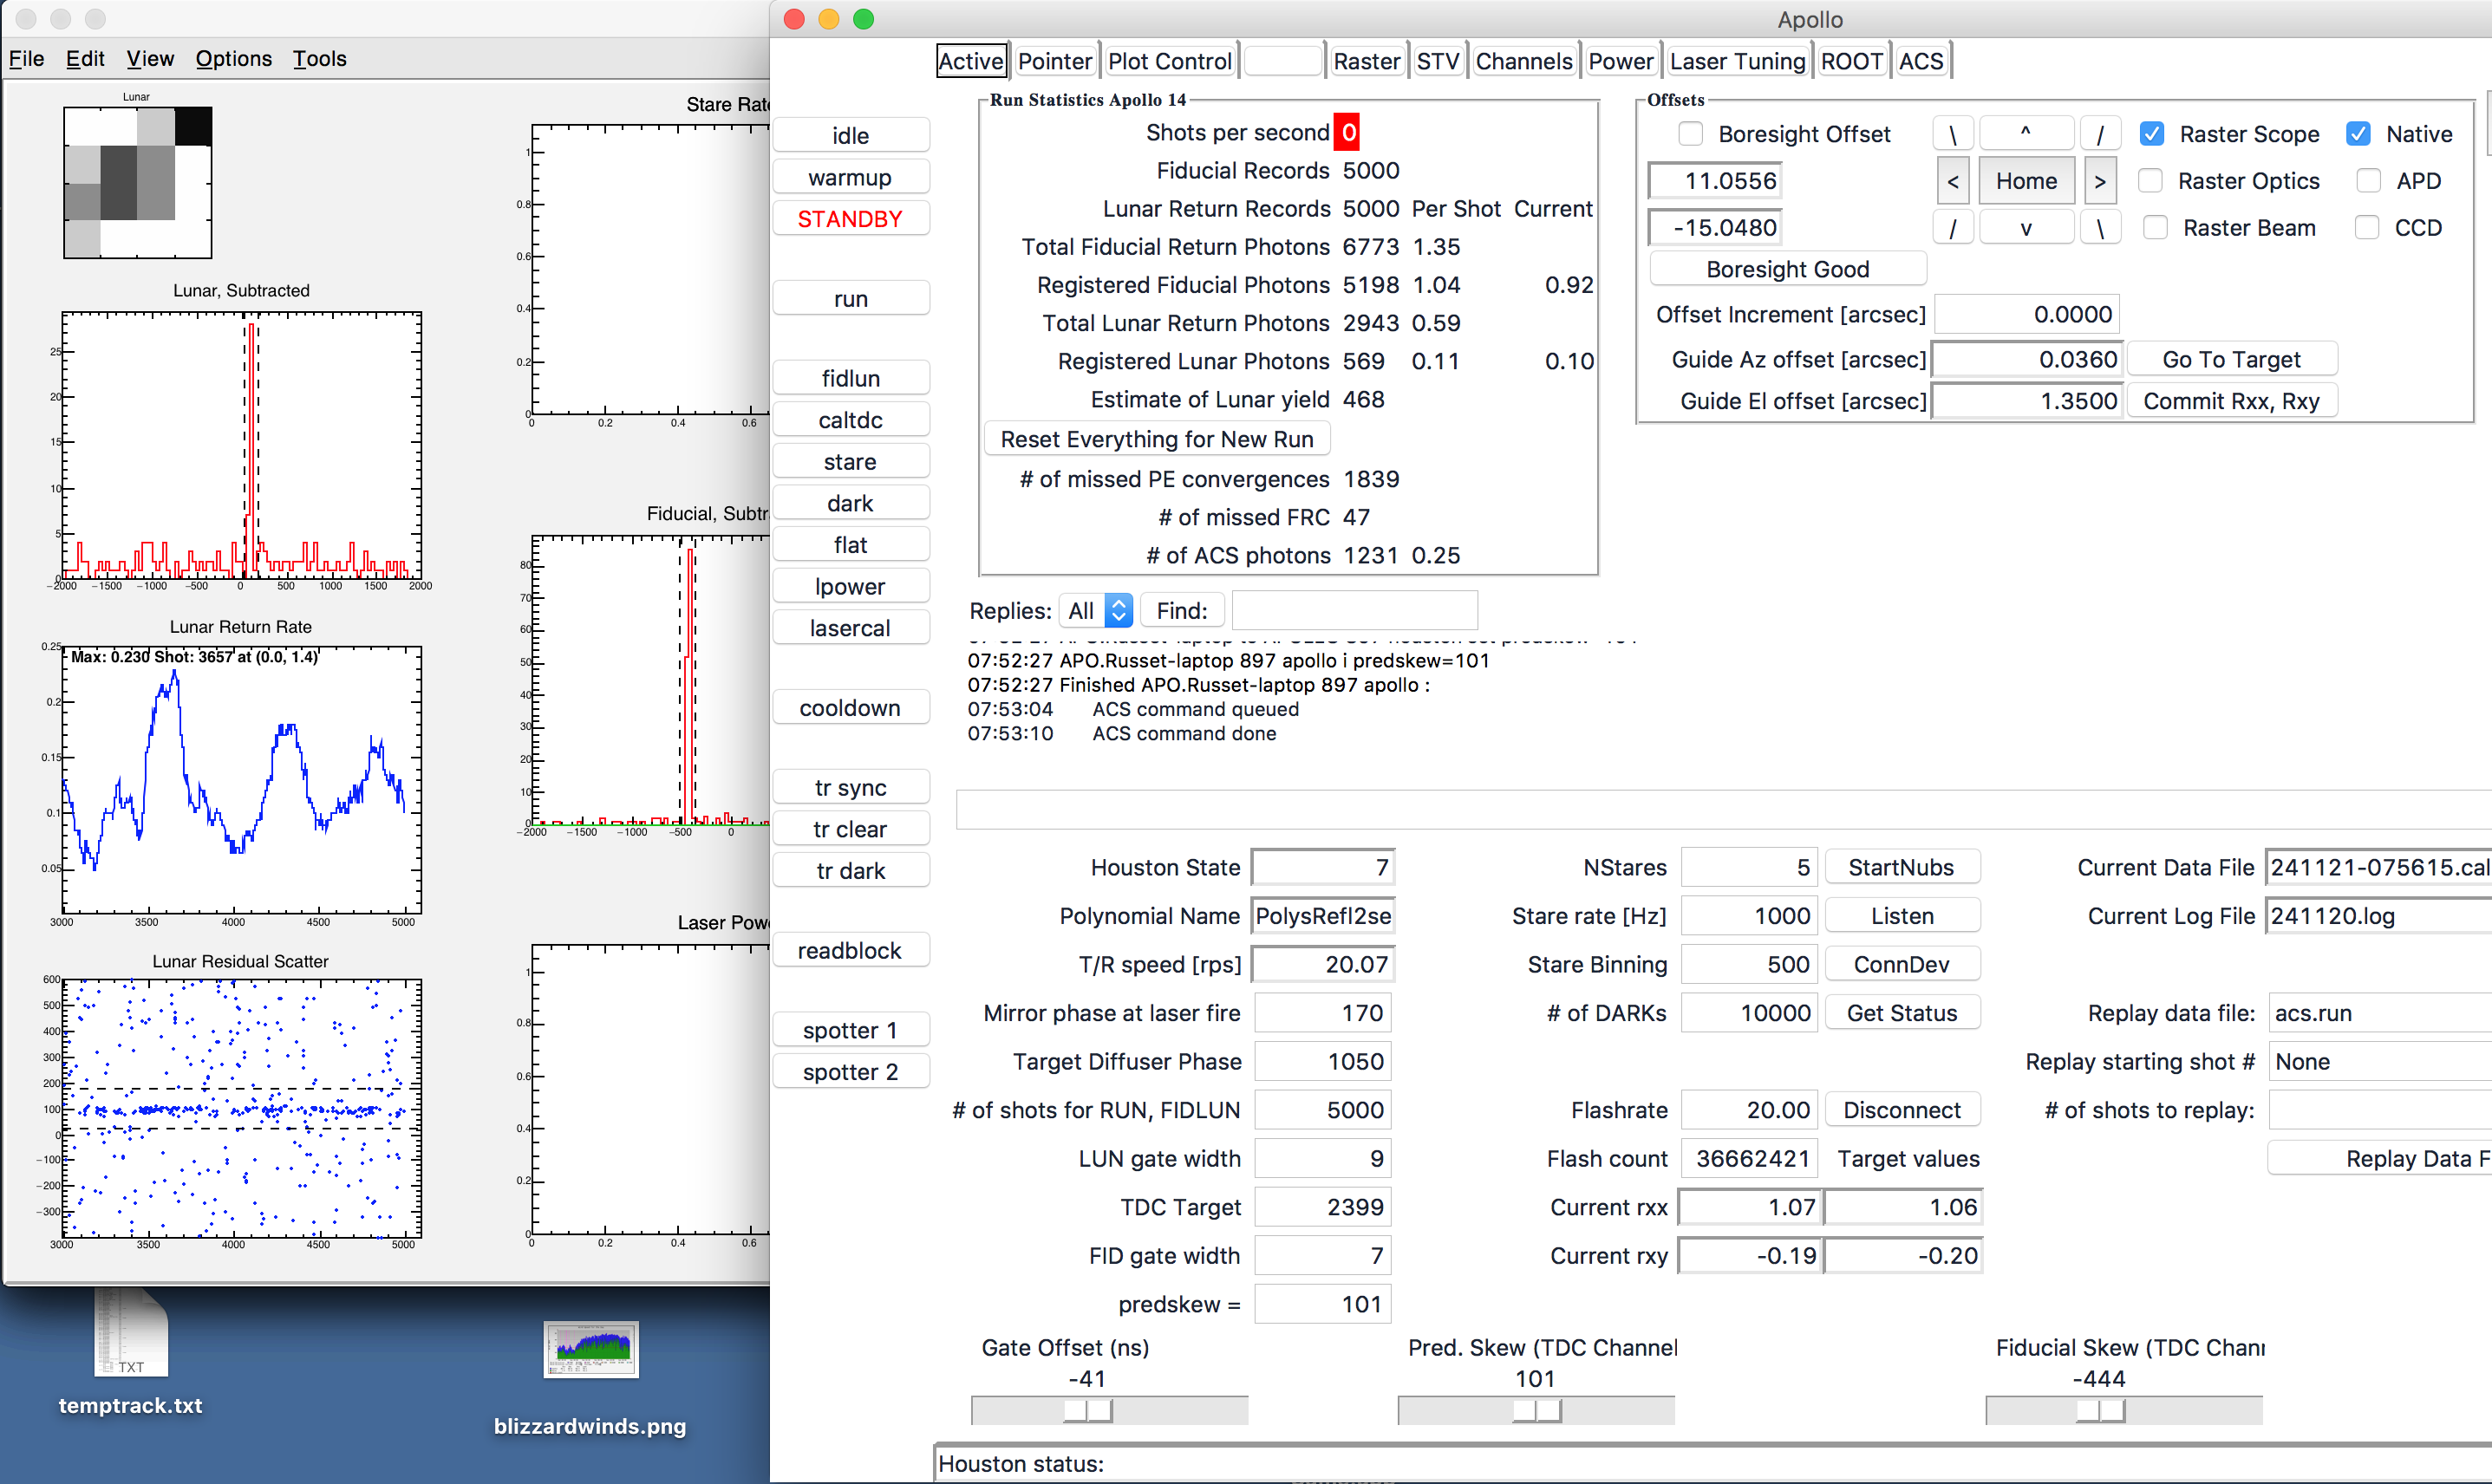The width and height of the screenshot is (2492, 1484).
Task: Switch to the Channels tab
Action: (1524, 61)
